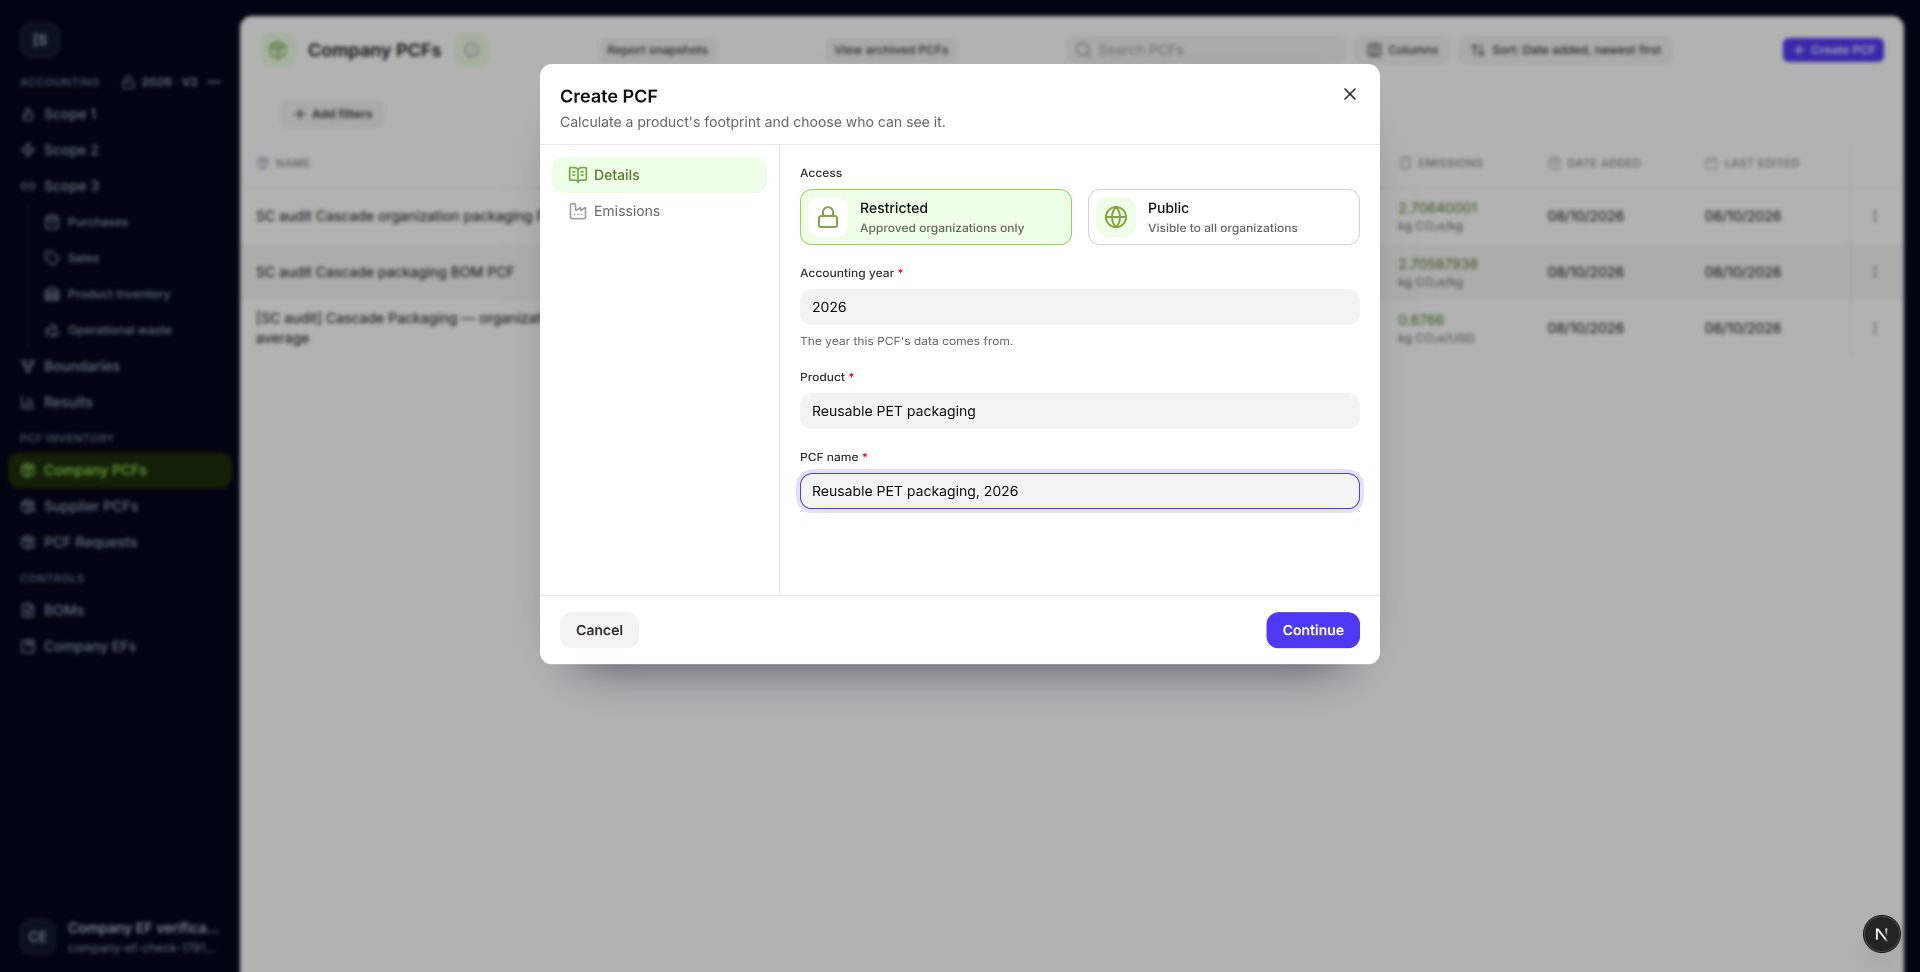Click the info icon beside Company PCFs title

tap(472, 50)
